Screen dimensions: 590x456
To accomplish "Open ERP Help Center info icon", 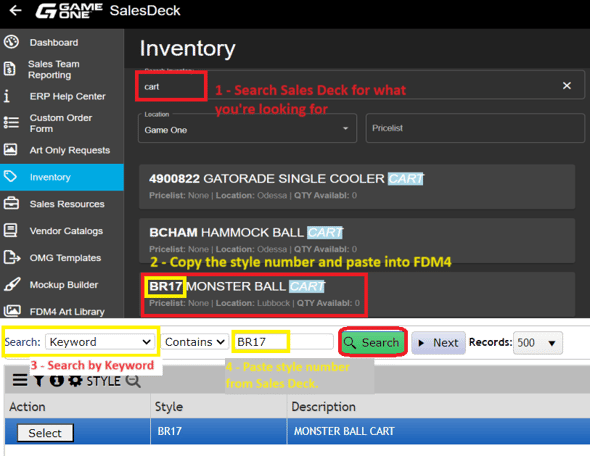I will pos(6,96).
